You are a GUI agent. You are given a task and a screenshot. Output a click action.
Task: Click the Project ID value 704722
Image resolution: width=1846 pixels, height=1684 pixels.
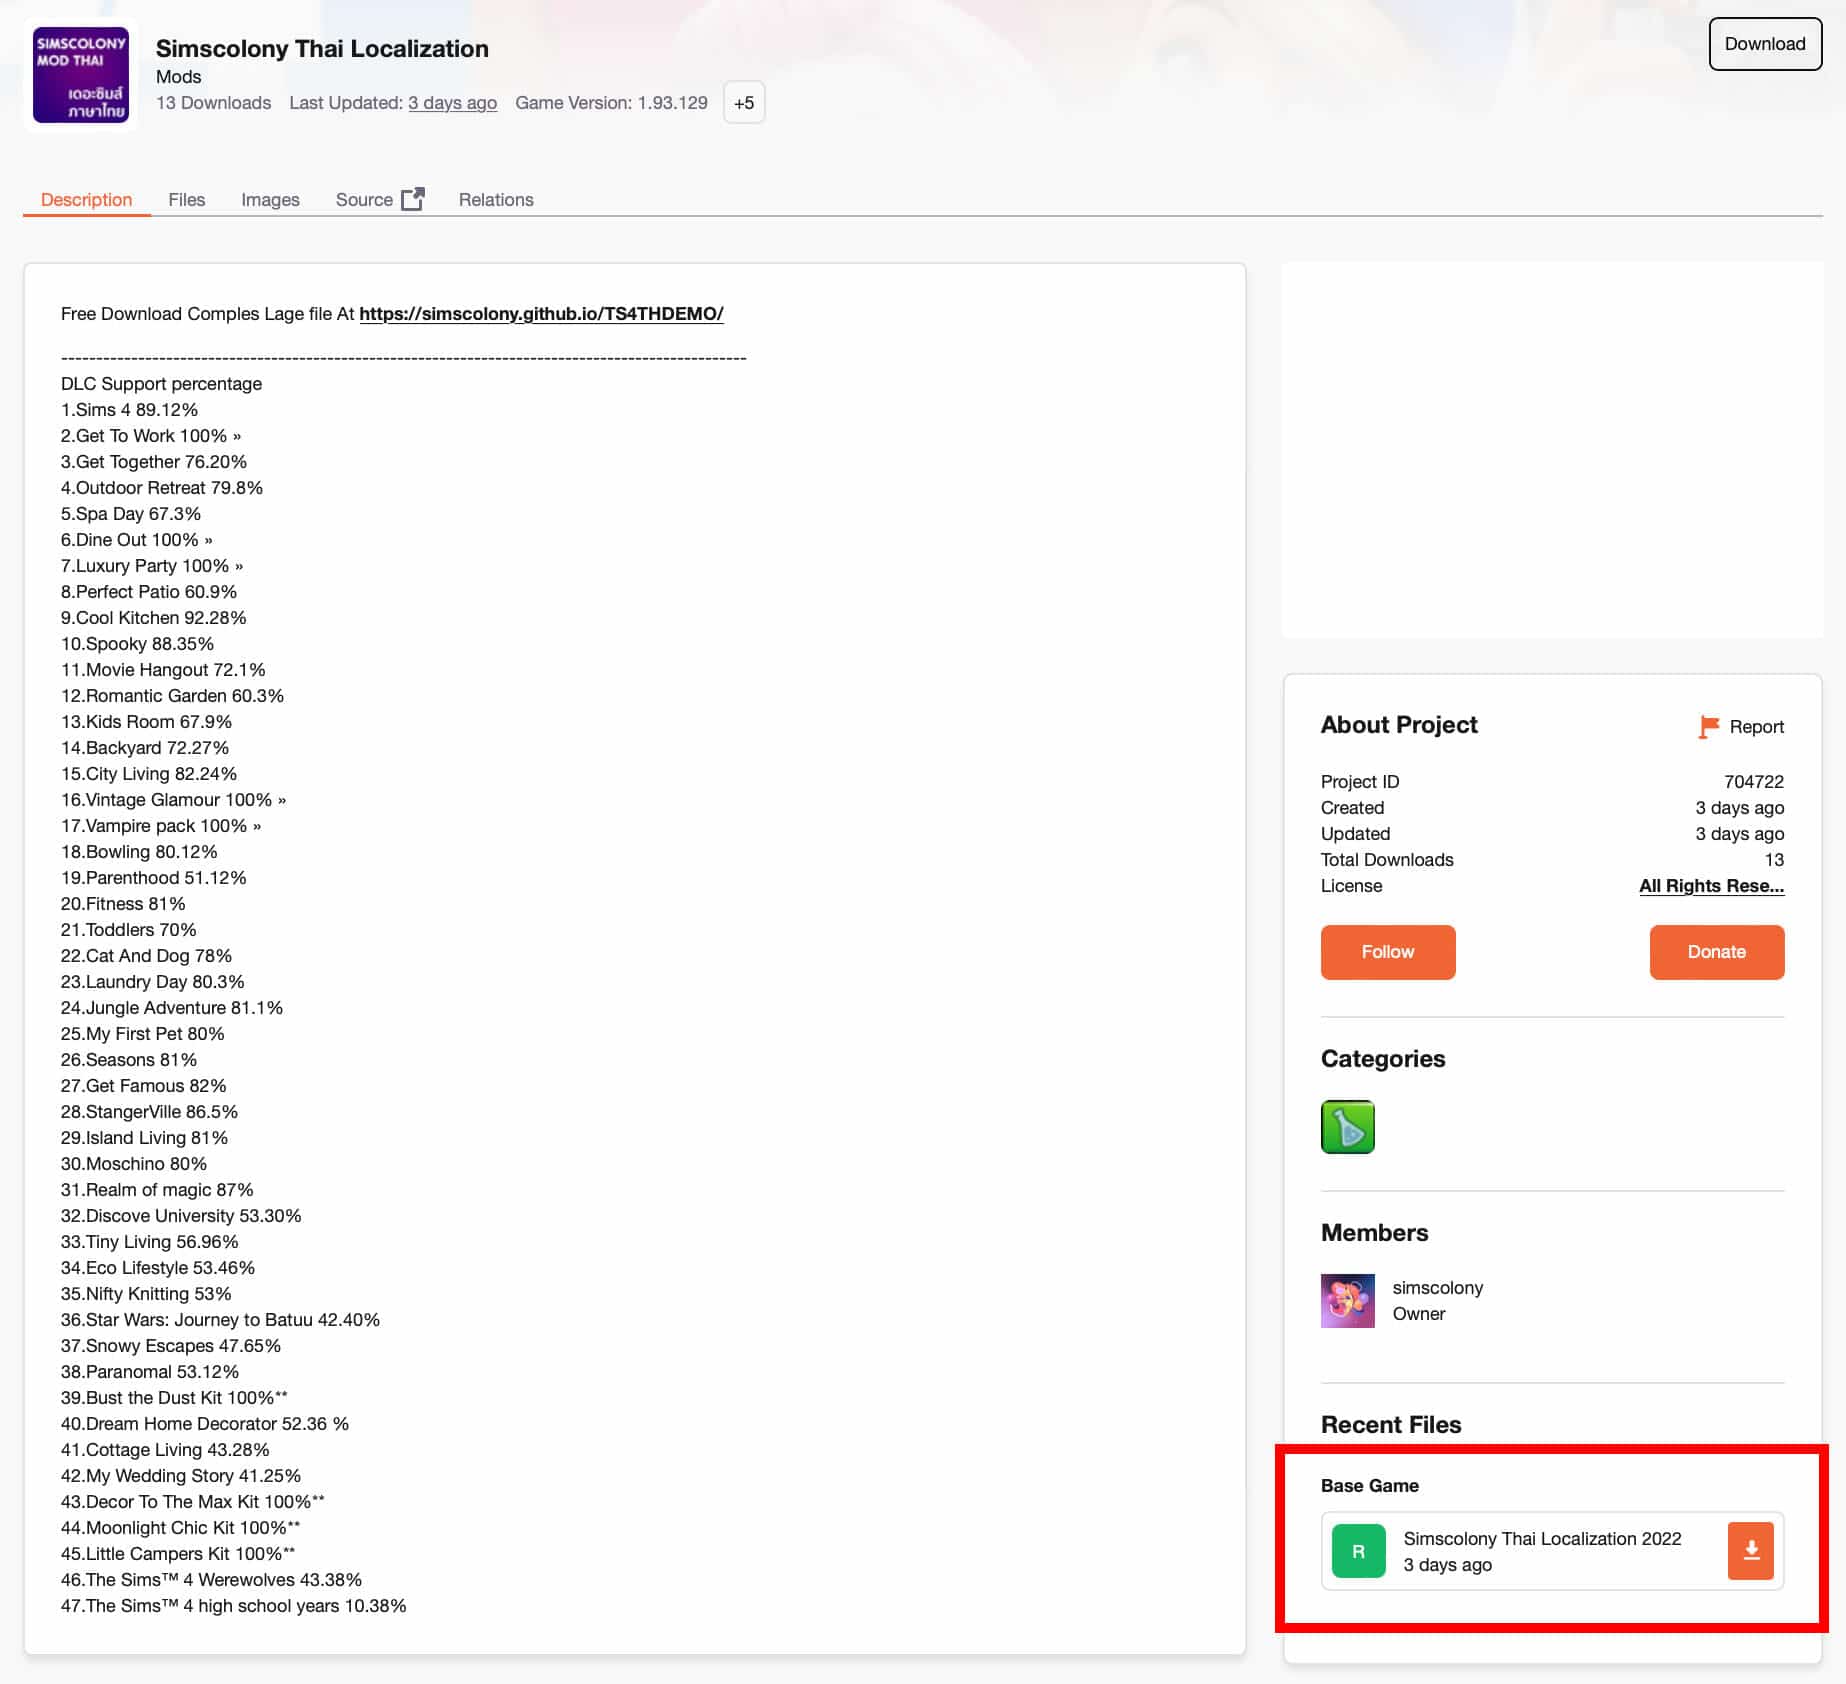[x=1754, y=782]
